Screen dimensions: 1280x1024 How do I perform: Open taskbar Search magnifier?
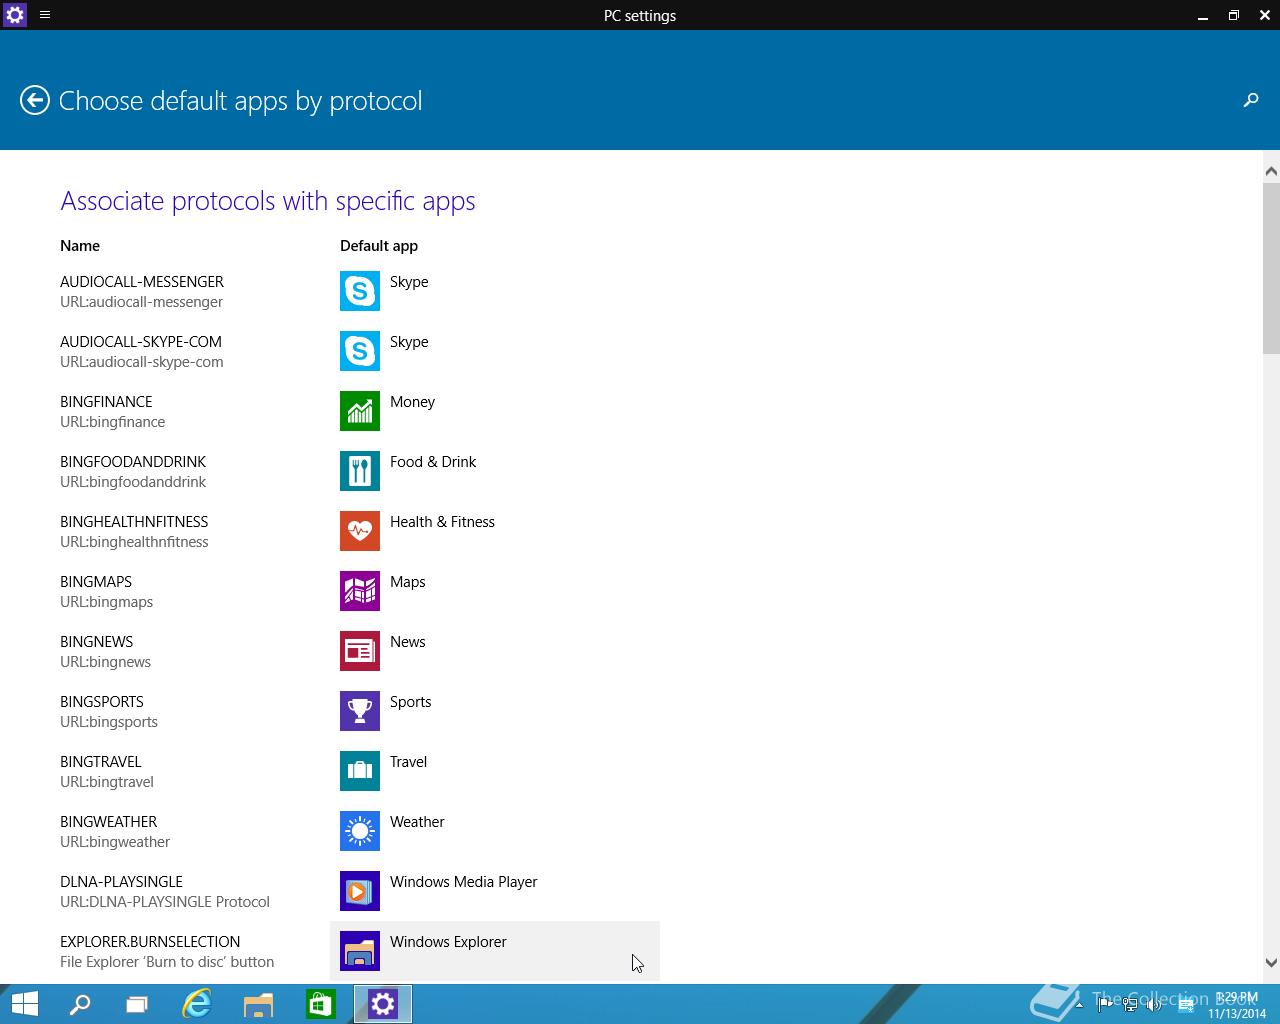(x=80, y=1004)
